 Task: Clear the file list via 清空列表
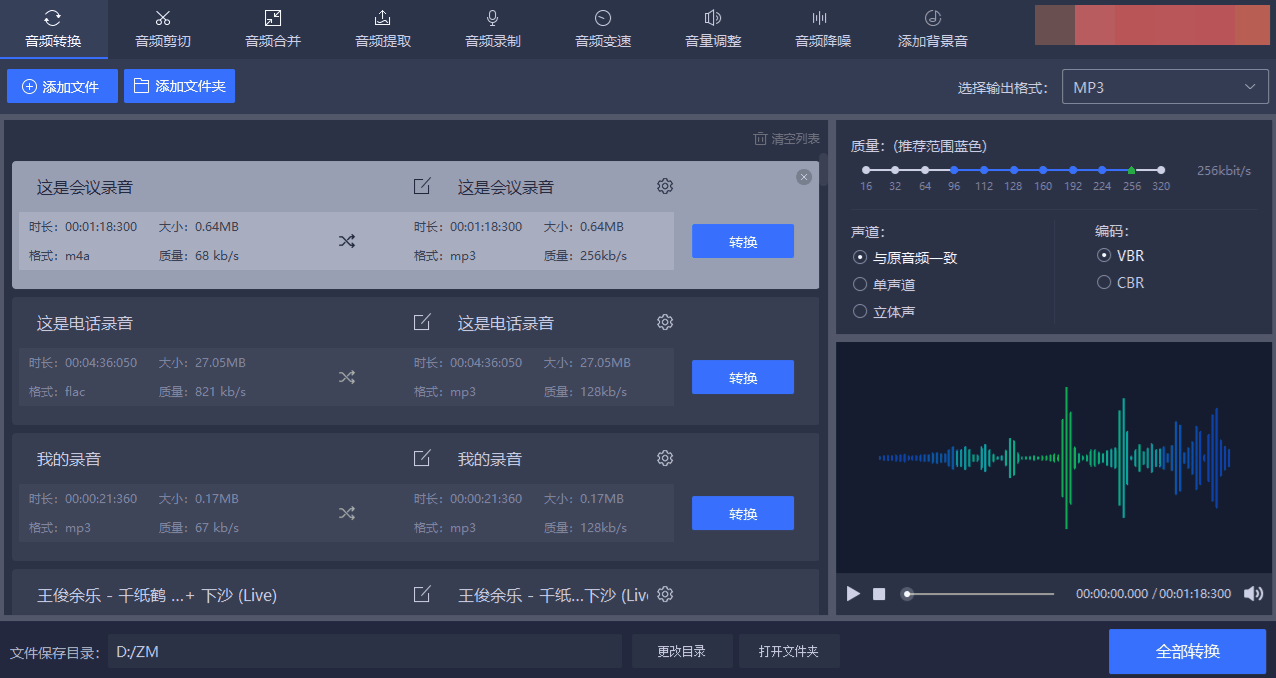pos(786,138)
